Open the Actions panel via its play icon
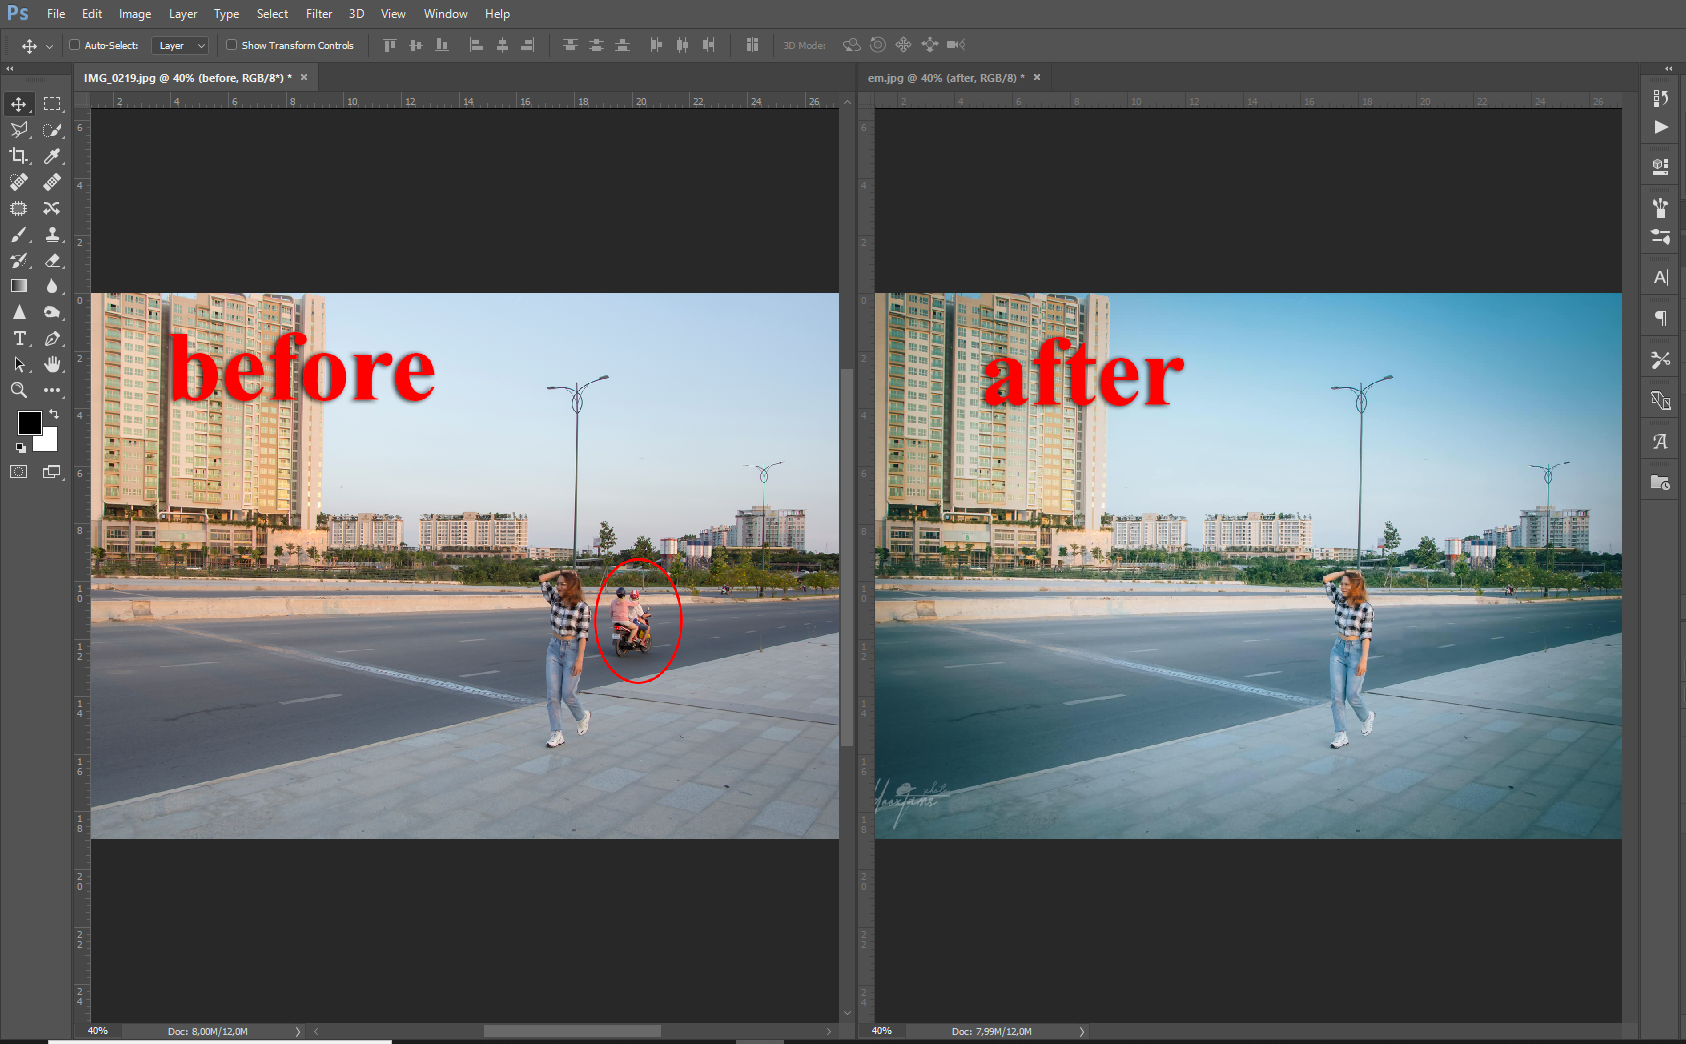The width and height of the screenshot is (1686, 1044). [x=1660, y=127]
